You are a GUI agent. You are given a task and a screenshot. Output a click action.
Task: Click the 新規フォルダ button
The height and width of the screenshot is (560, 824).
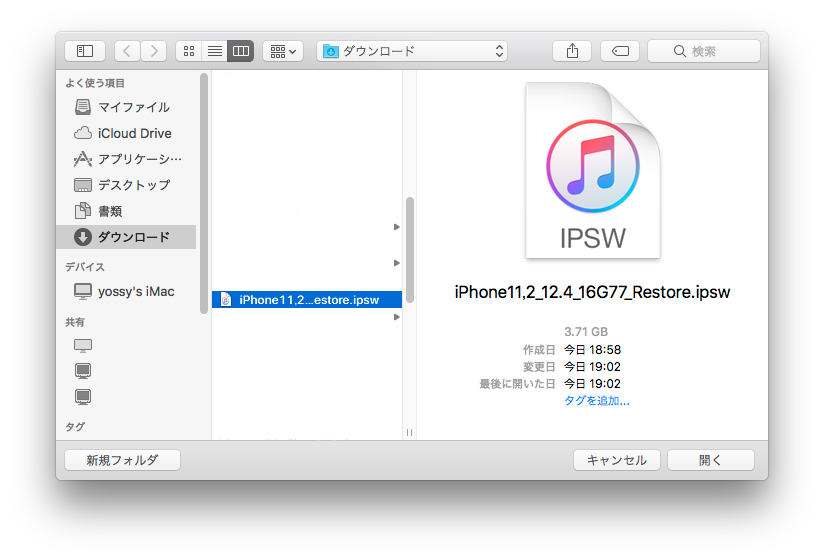(x=122, y=460)
